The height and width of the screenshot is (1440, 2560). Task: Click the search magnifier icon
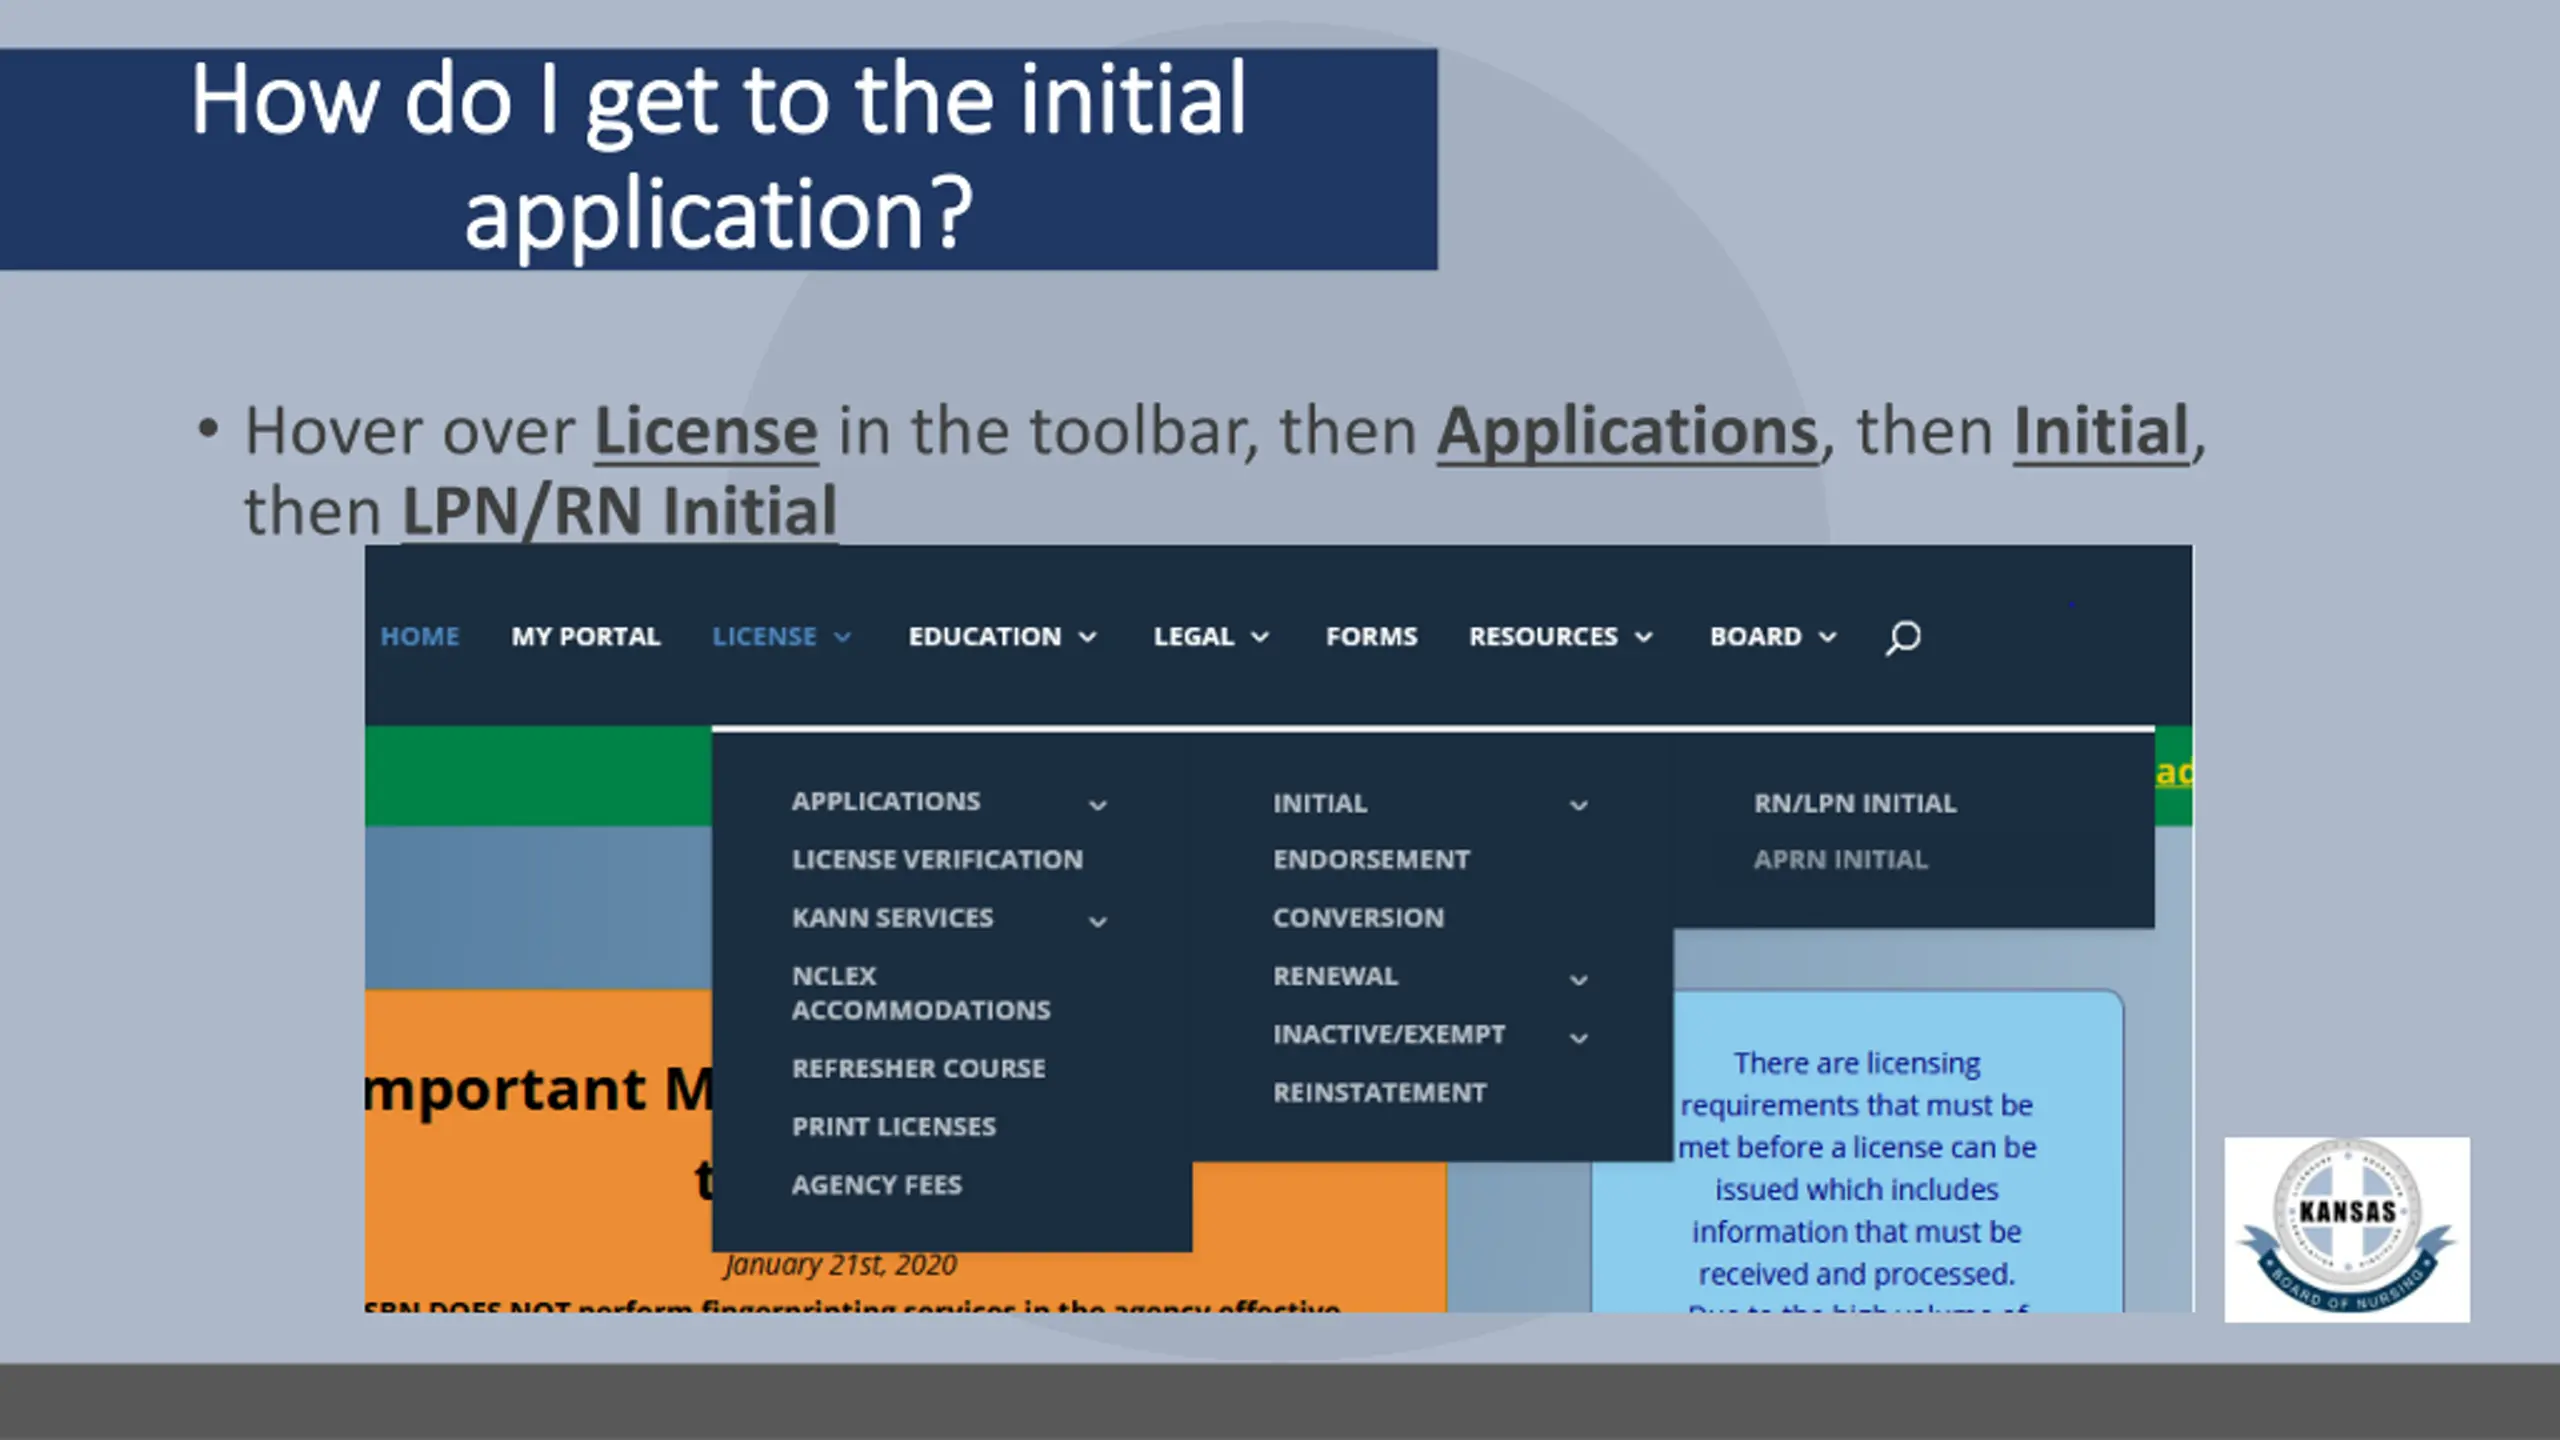pyautogui.click(x=1902, y=637)
